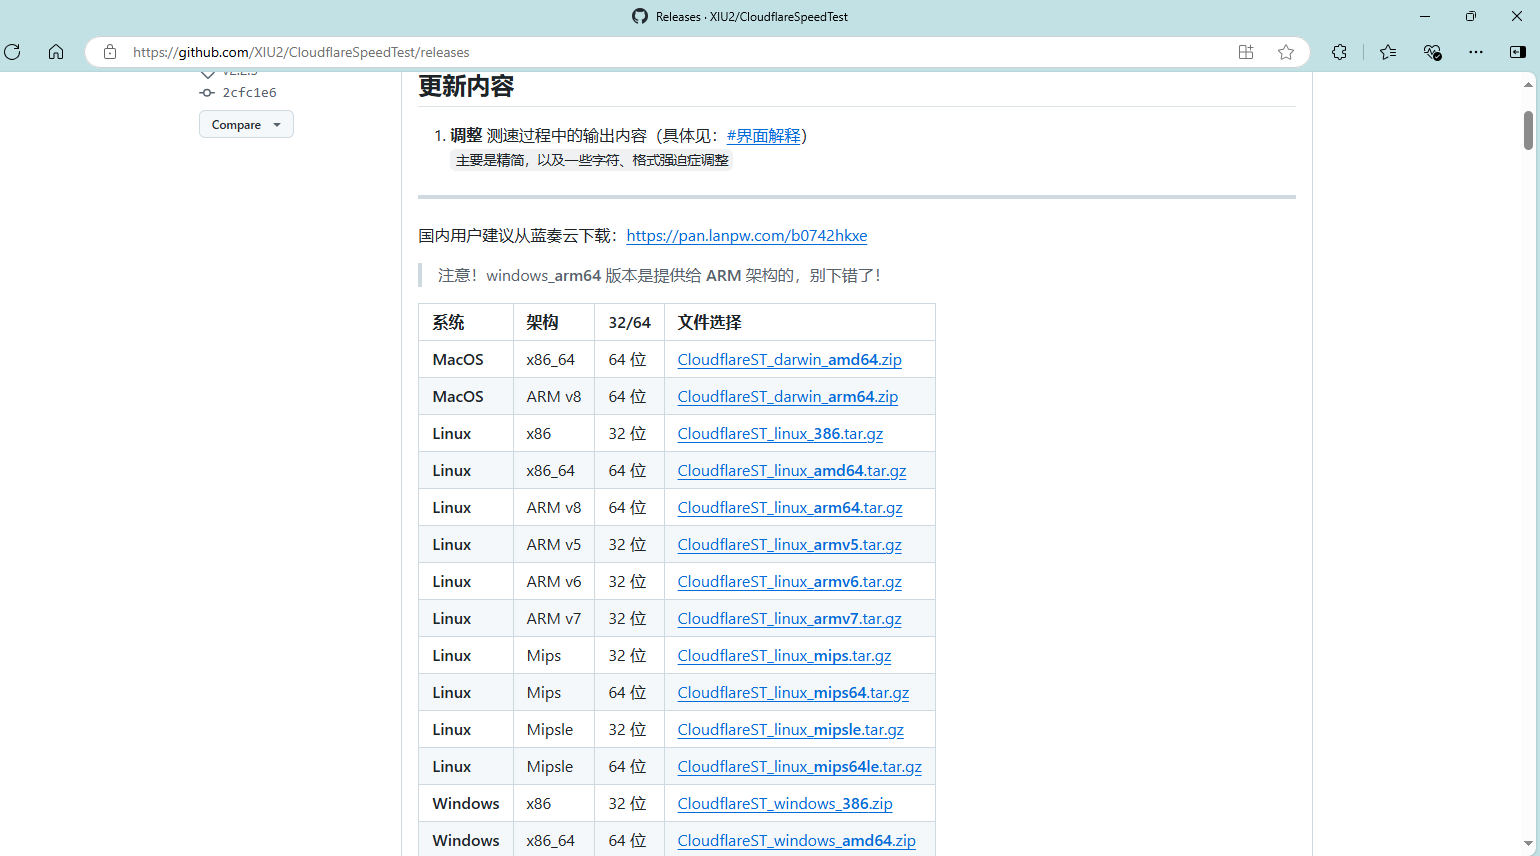The width and height of the screenshot is (1540, 856).
Task: Add this page to favorites star
Action: (x=1286, y=52)
